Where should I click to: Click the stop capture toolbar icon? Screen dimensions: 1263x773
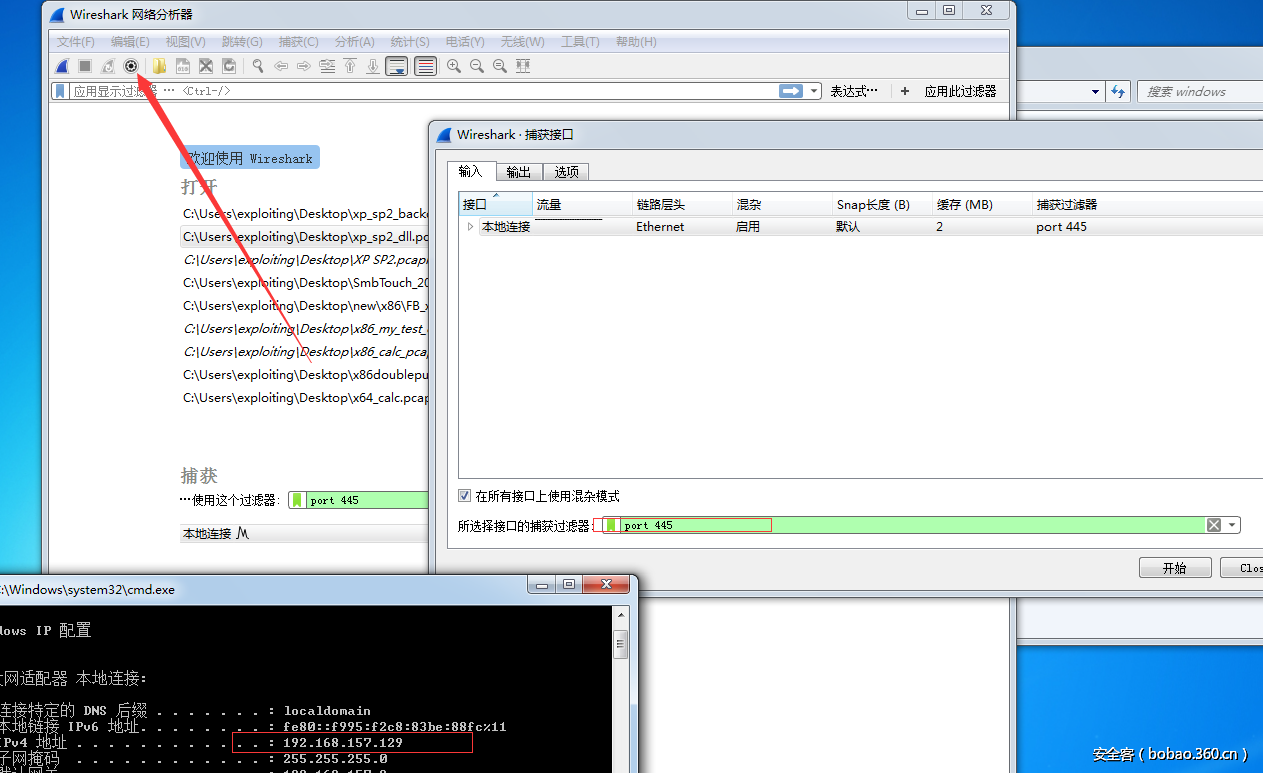[85, 66]
